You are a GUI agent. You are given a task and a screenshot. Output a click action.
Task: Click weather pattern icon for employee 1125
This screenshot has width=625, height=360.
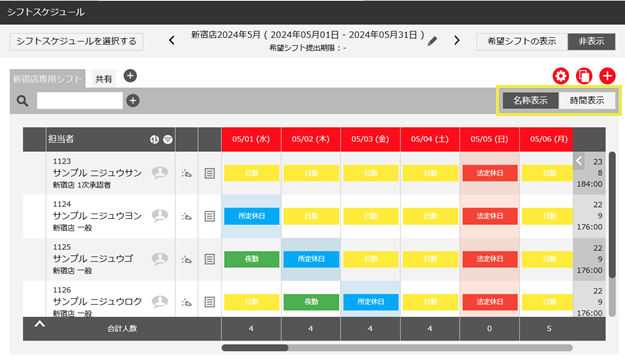click(x=187, y=260)
